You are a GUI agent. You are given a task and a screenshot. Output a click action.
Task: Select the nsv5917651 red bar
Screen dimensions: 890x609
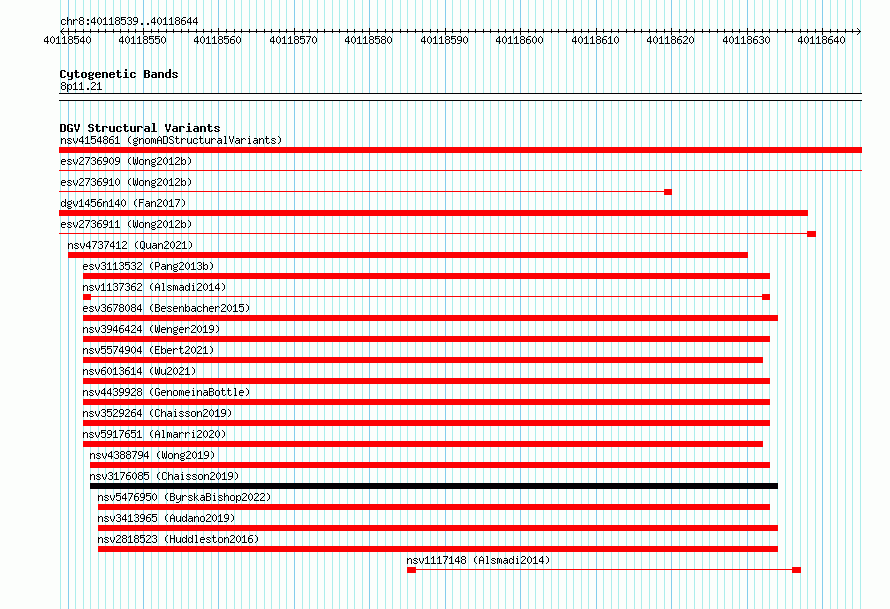423,444
